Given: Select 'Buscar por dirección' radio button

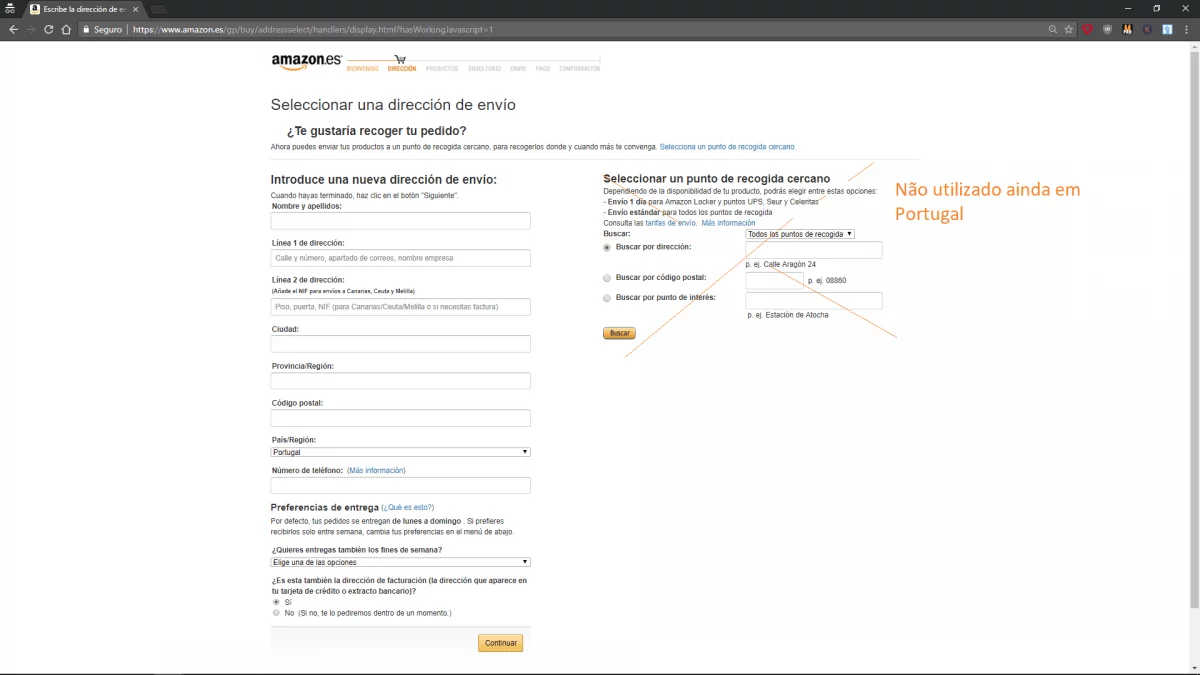Looking at the screenshot, I should click(607, 247).
